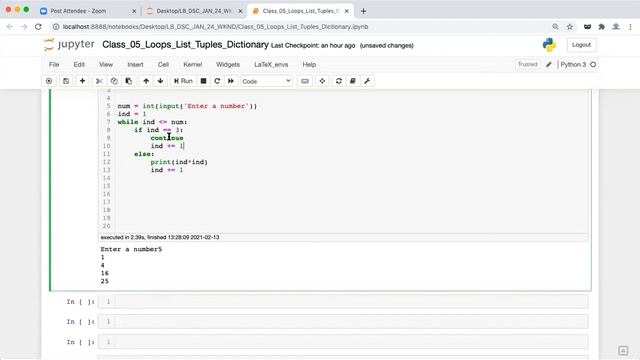The width and height of the screenshot is (640, 360).
Task: Open Chrome three-dot menu
Action: click(x=630, y=27)
